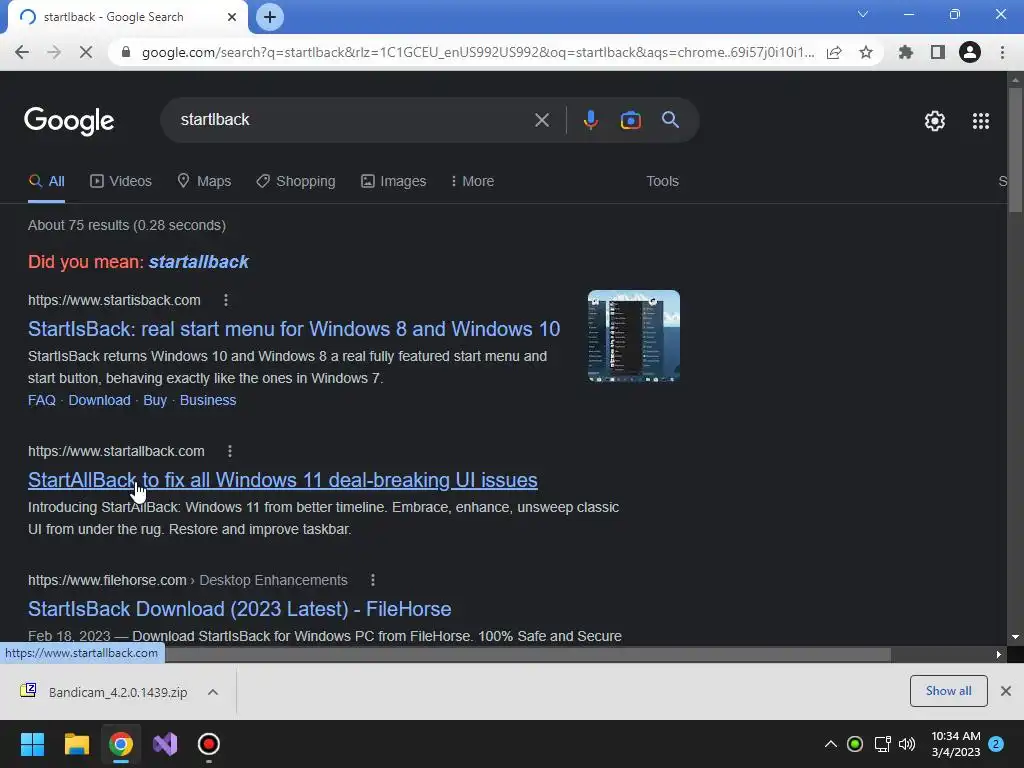Open search Tools options
The height and width of the screenshot is (768, 1024).
click(x=662, y=182)
